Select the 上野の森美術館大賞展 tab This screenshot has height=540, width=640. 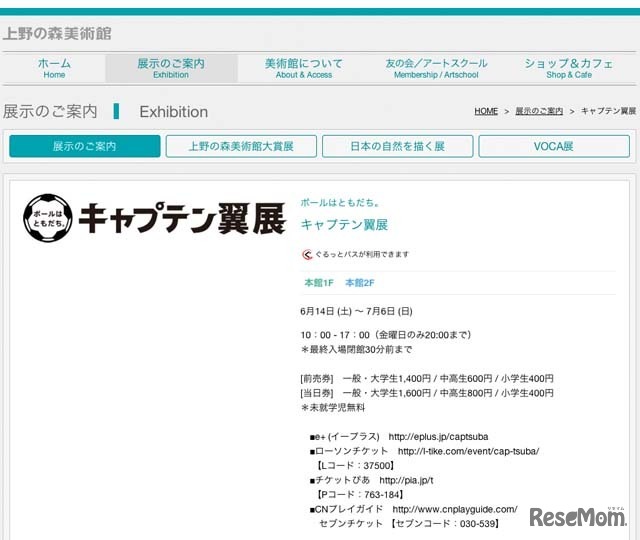point(241,146)
